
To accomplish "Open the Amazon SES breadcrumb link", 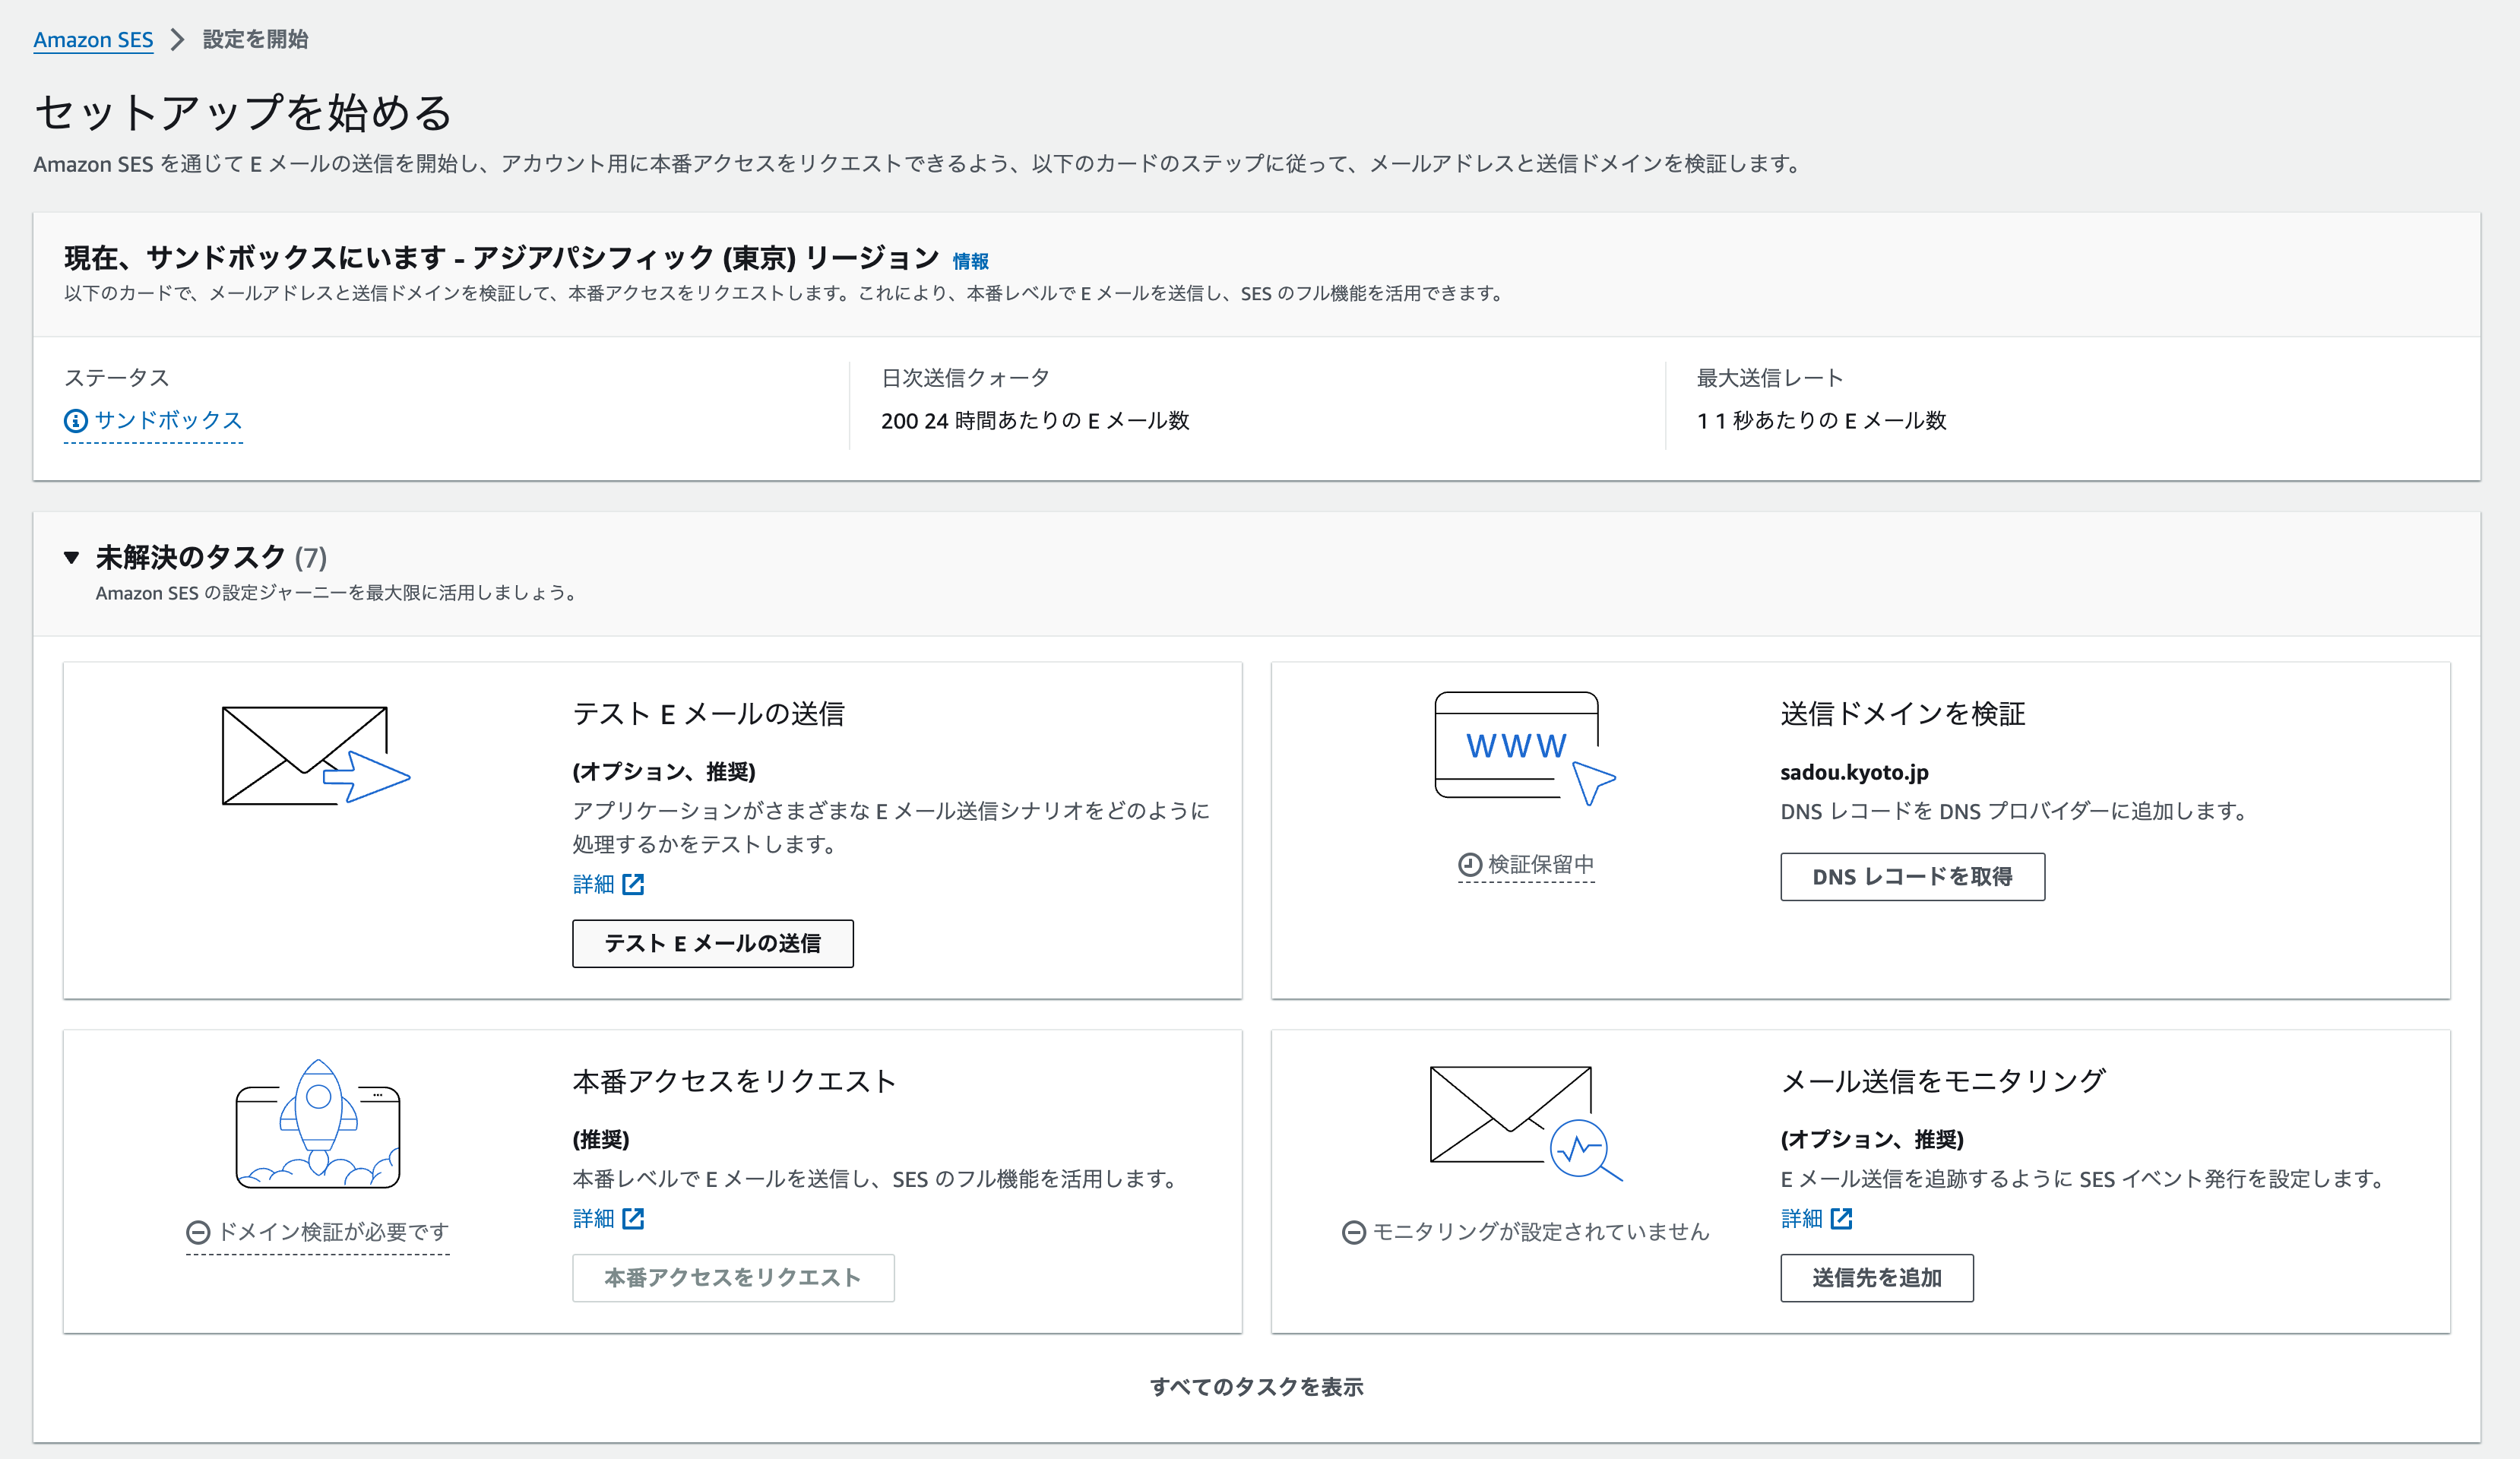I will click(93, 39).
